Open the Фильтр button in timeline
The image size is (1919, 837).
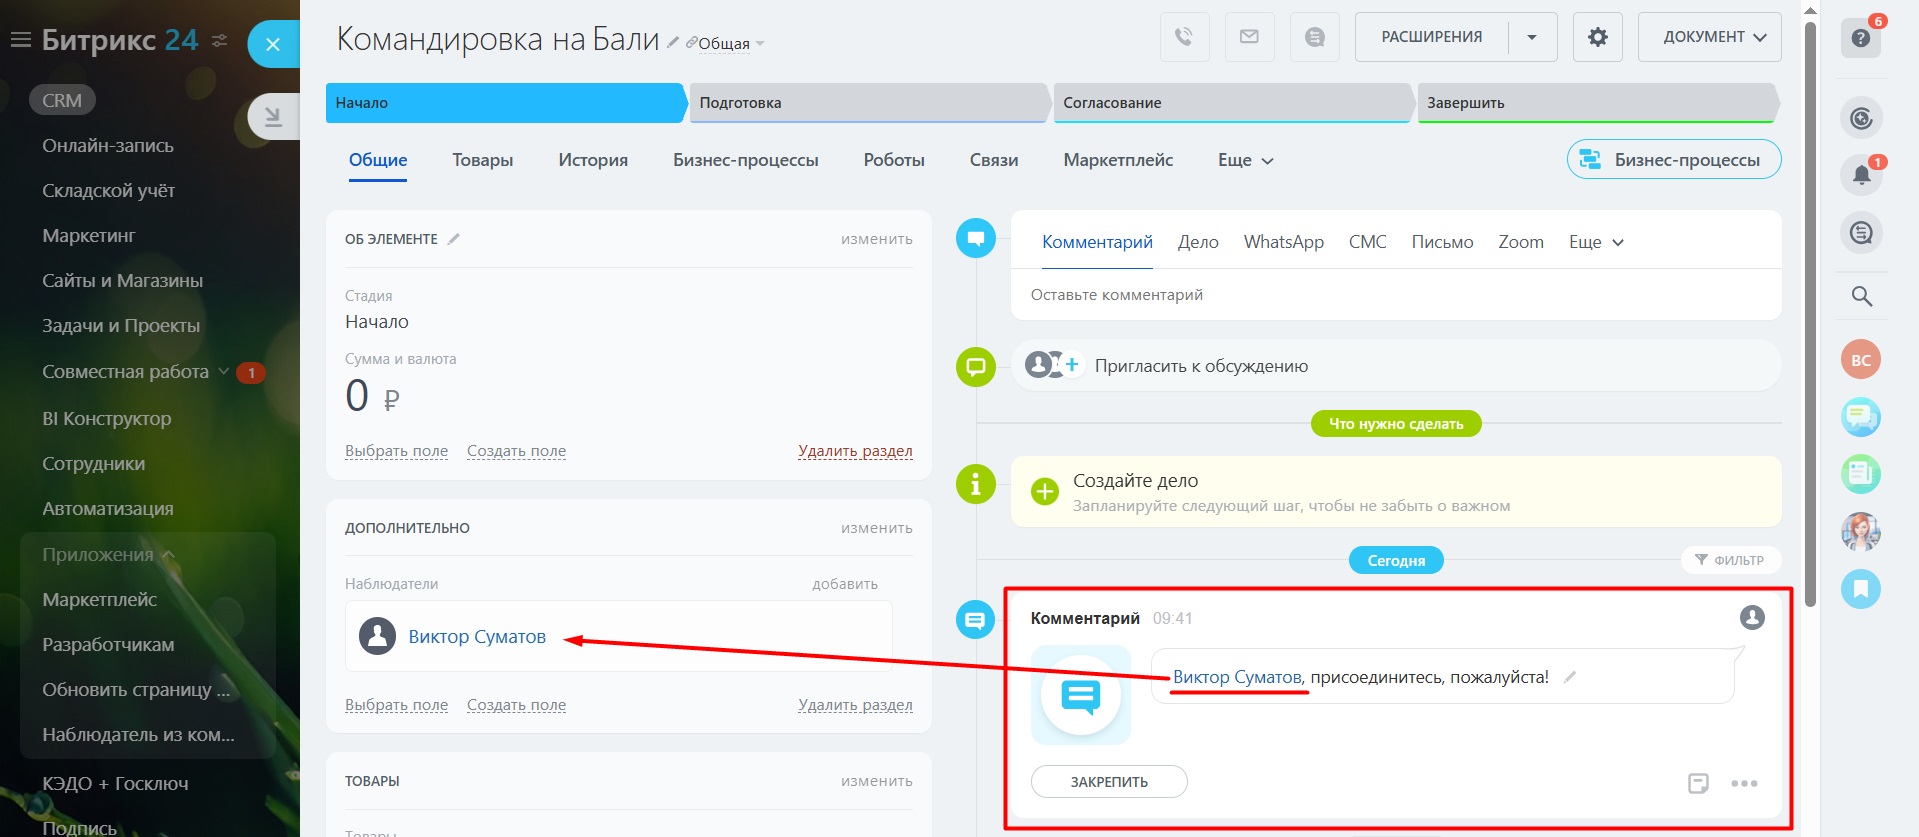[1730, 560]
